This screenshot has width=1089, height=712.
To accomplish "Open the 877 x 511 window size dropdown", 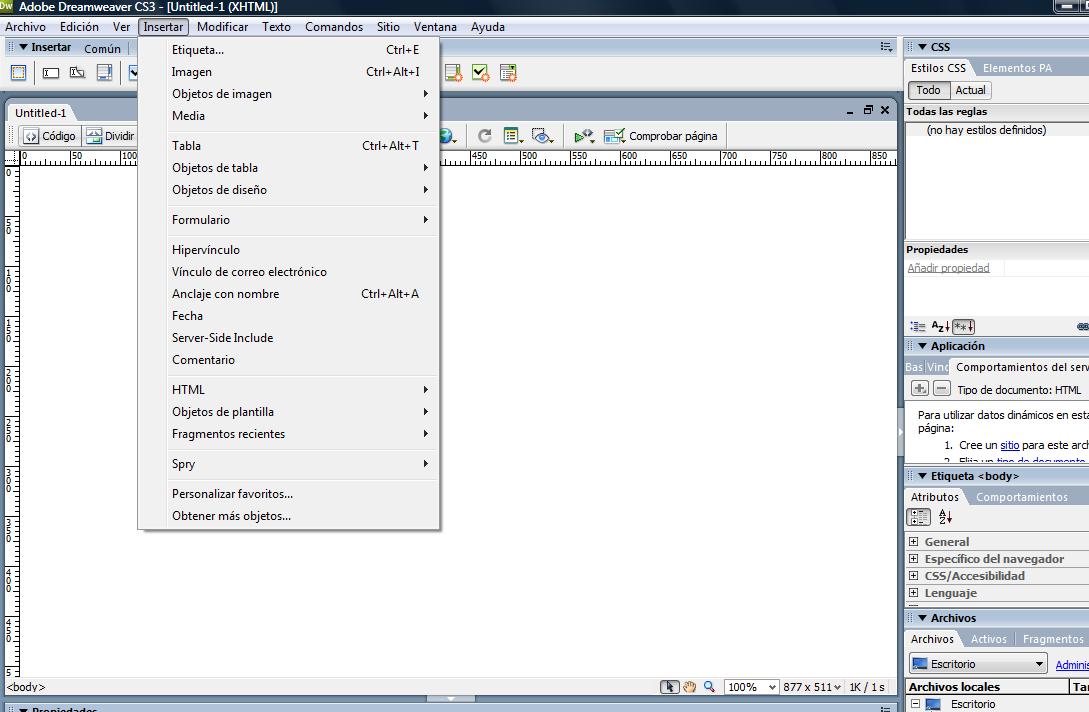I will pyautogui.click(x=812, y=687).
